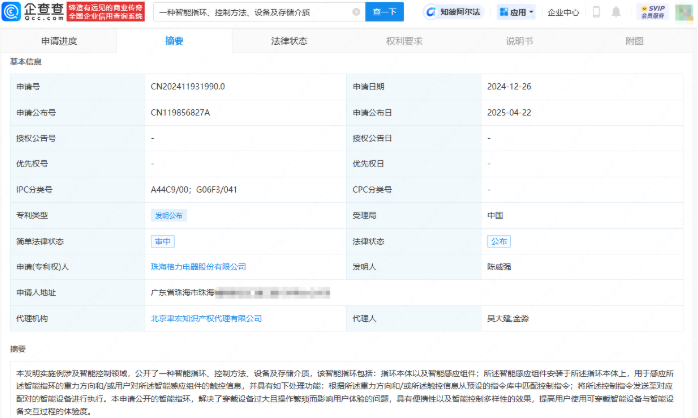Click inventor name 陈威强
This screenshot has height=418, width=698.
click(499, 267)
